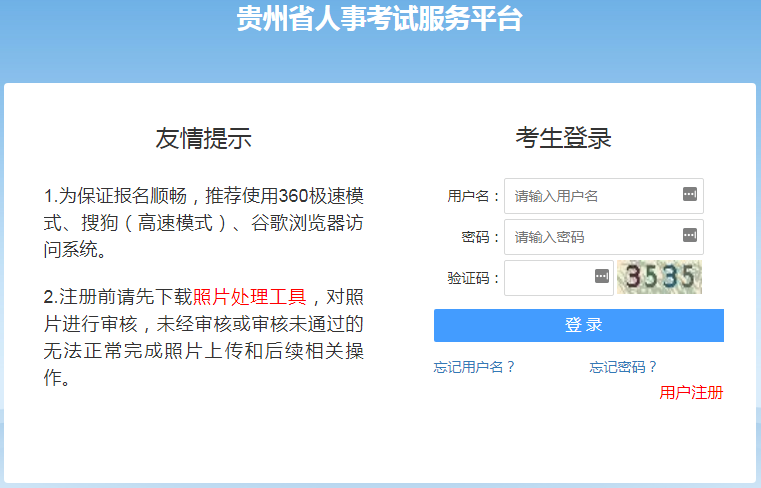Click the 友情提示 heading
The height and width of the screenshot is (488, 761).
pyautogui.click(x=203, y=139)
